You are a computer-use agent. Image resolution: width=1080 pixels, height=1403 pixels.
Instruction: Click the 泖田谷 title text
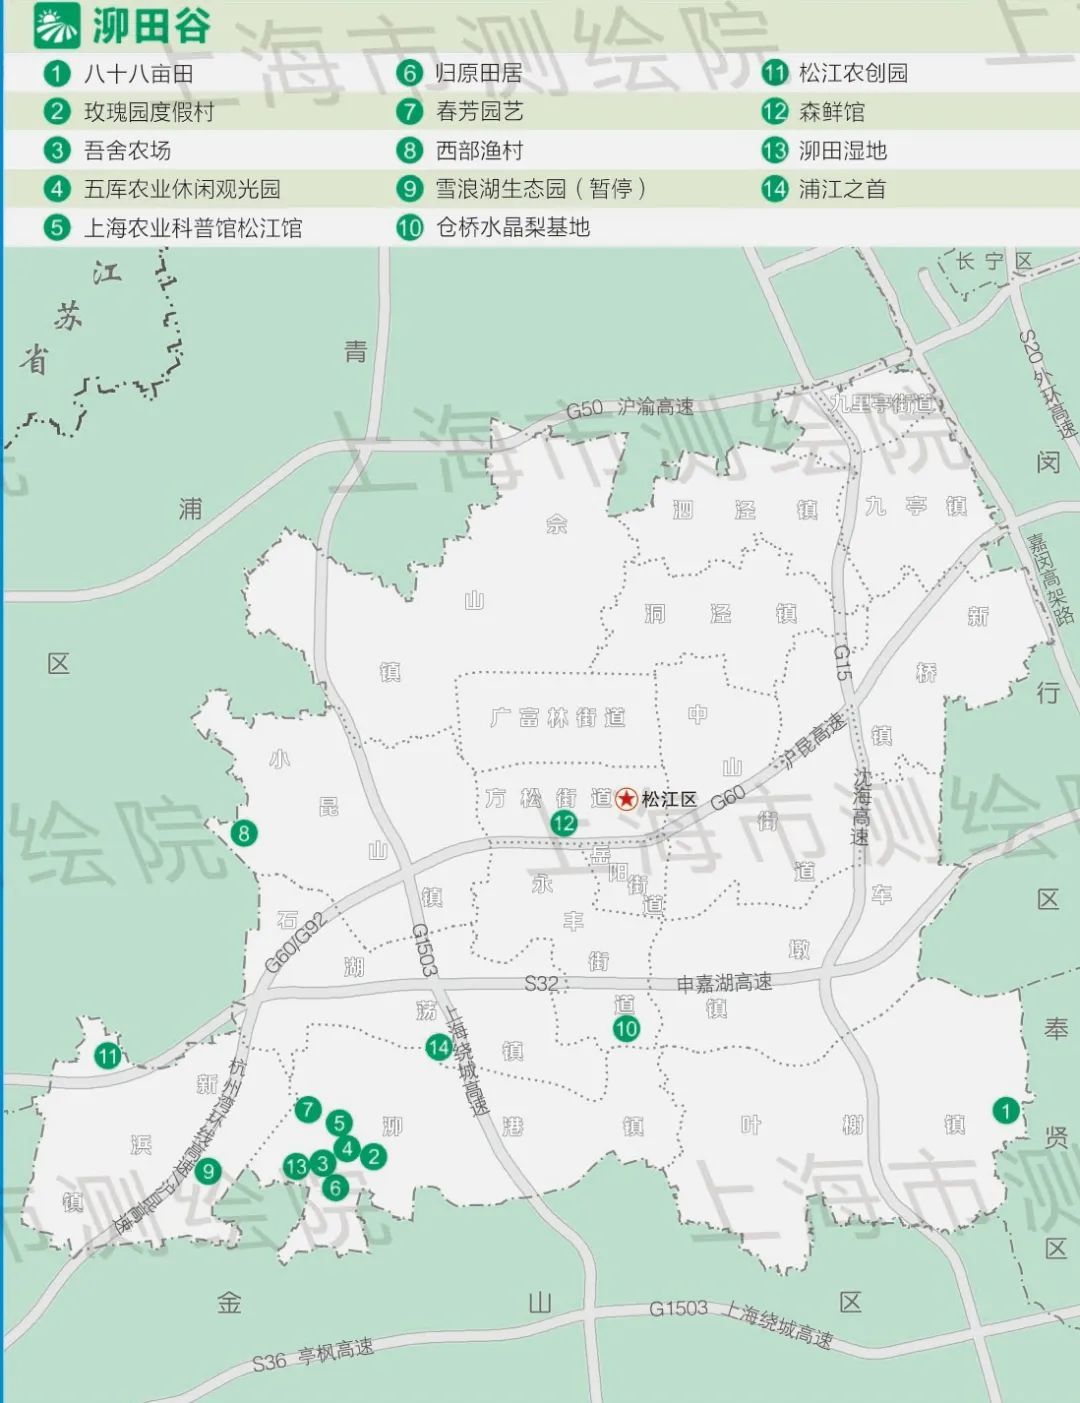click(151, 27)
